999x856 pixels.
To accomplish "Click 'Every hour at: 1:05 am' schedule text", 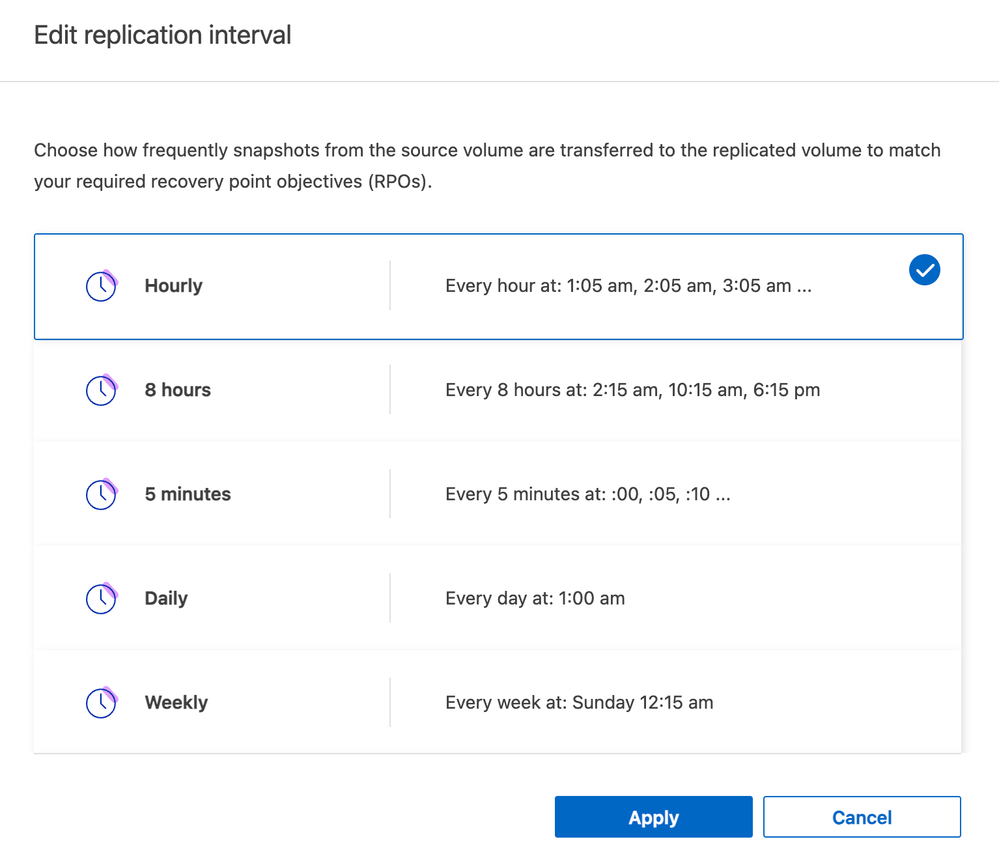I will point(628,286).
